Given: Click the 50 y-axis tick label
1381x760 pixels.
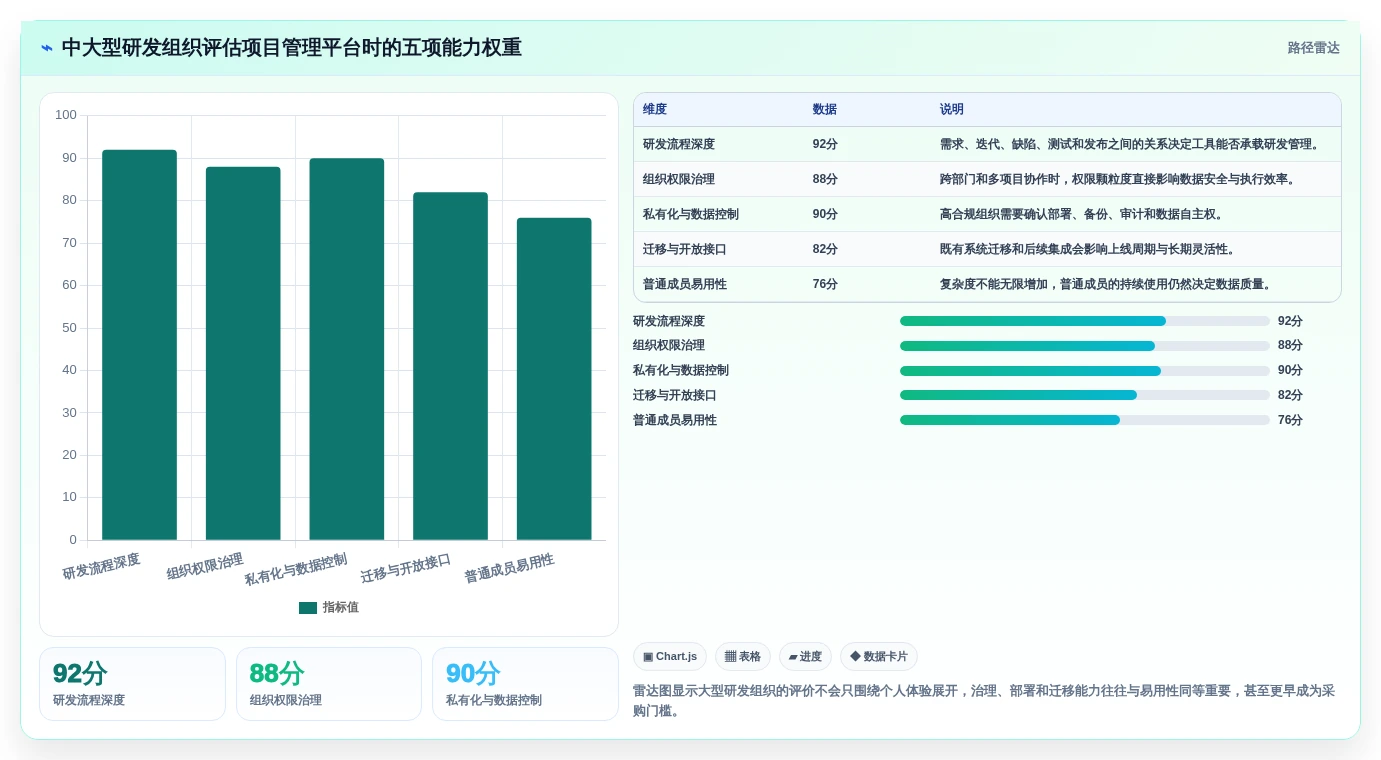Looking at the screenshot, I should click(x=69, y=328).
